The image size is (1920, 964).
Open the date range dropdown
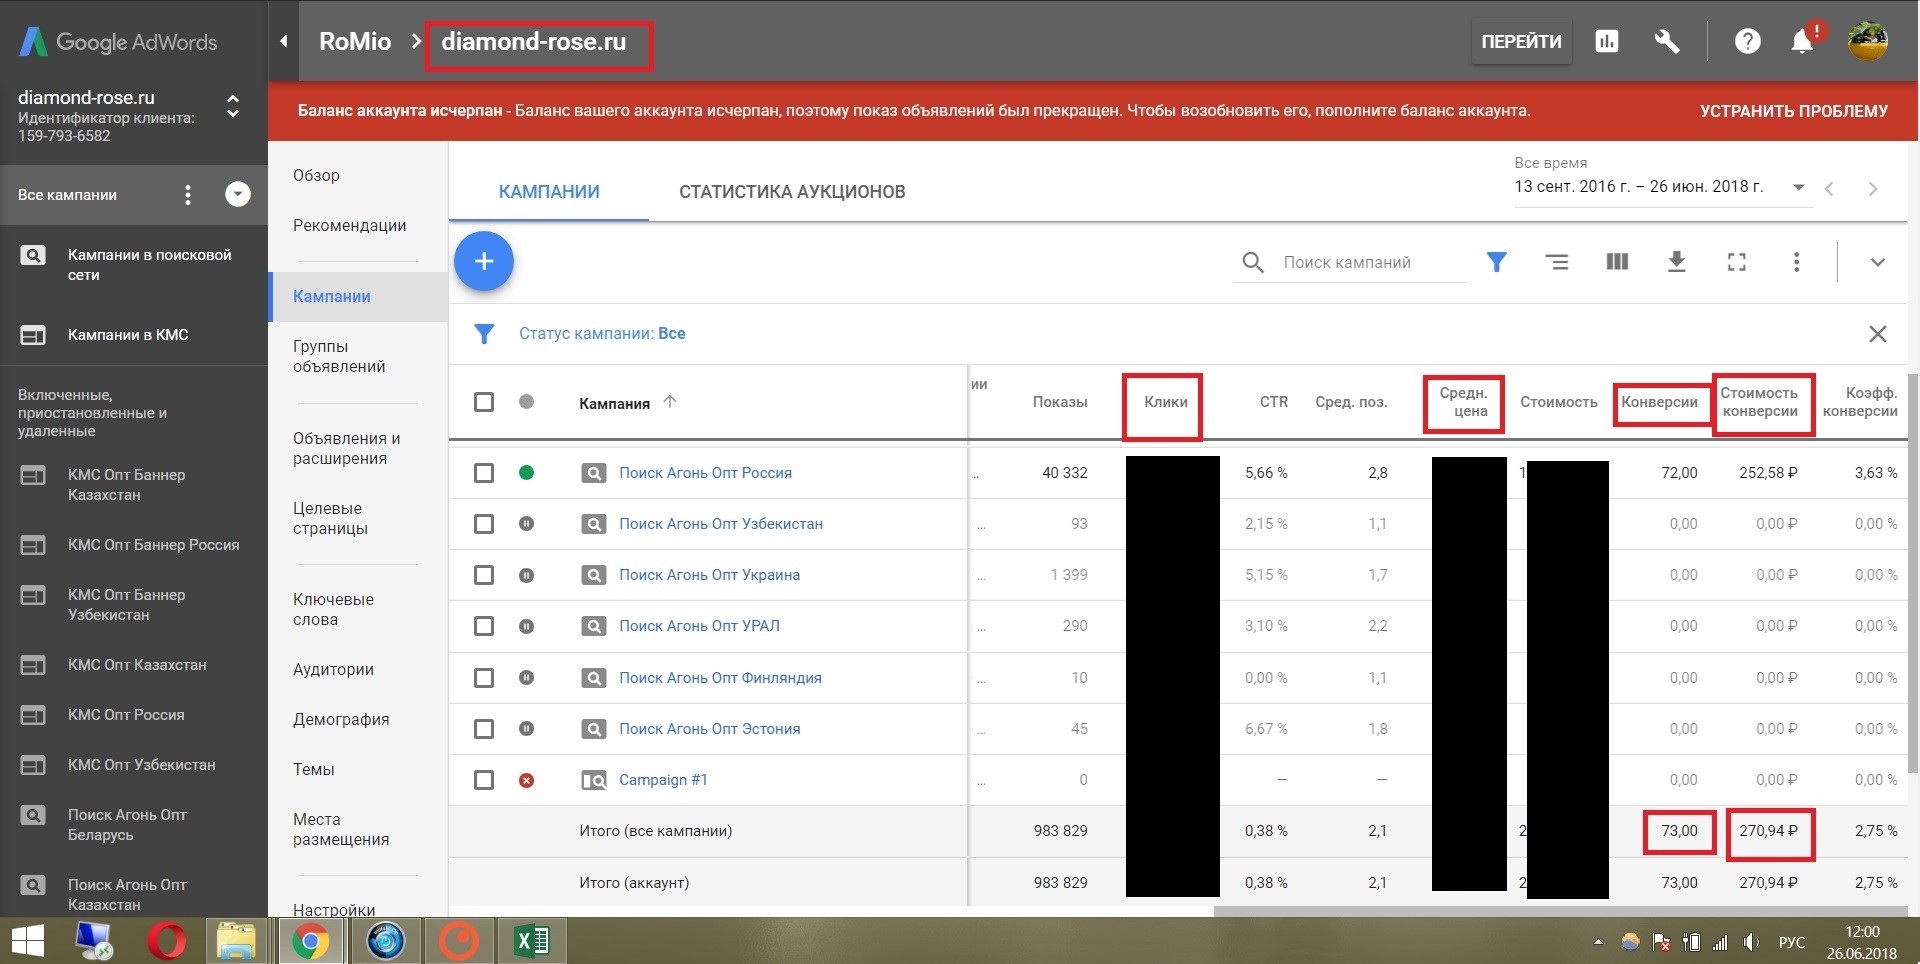tap(1799, 187)
